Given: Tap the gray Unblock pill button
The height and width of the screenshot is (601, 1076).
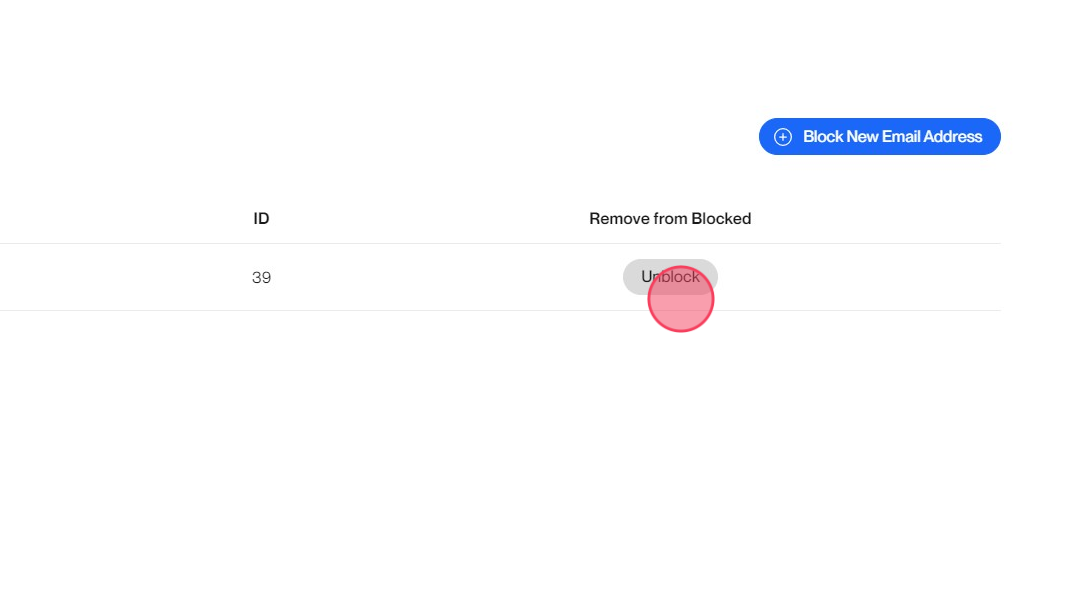Looking at the screenshot, I should point(670,276).
